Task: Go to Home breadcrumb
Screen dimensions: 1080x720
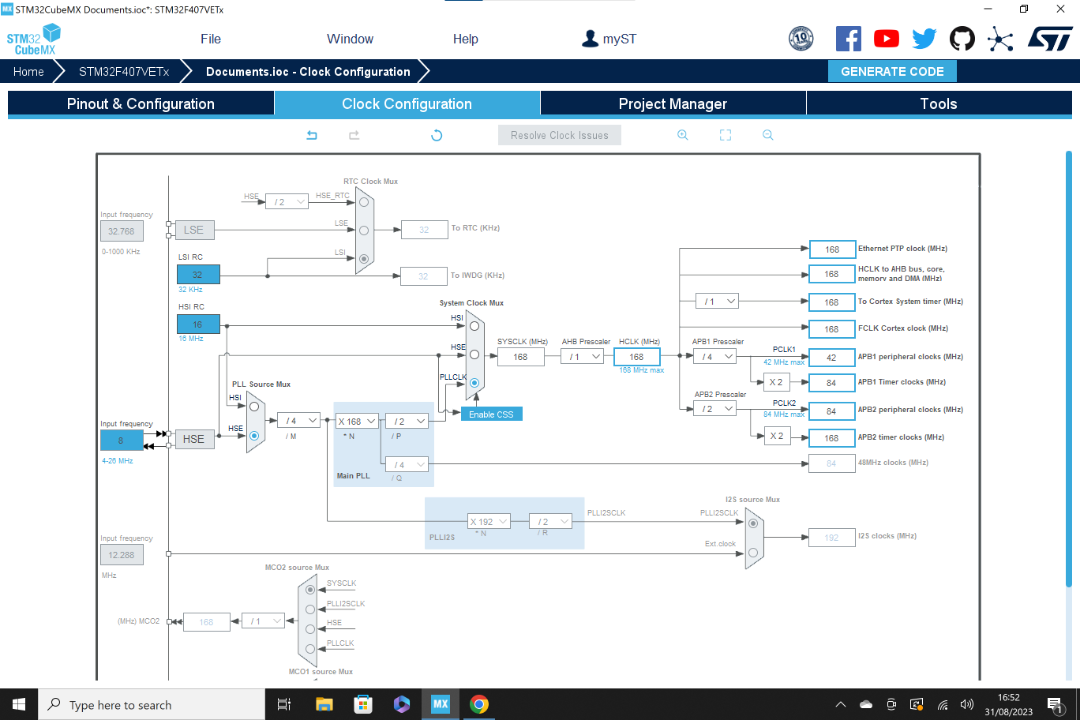Action: (28, 71)
